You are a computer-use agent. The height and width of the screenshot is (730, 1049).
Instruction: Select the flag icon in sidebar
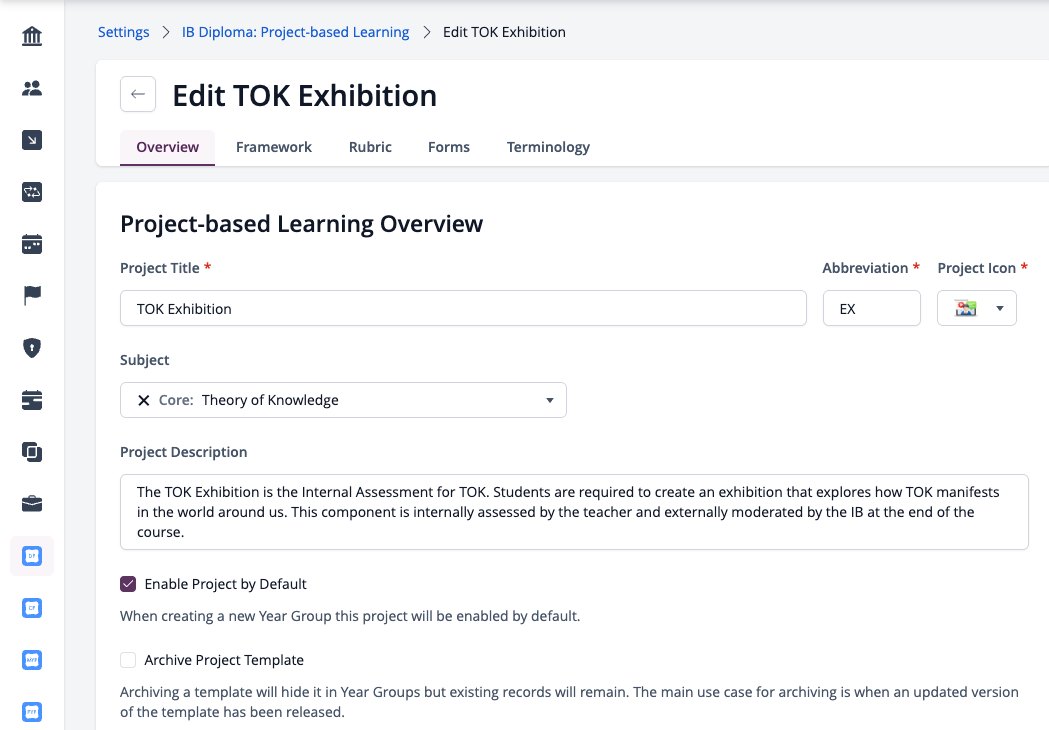pyautogui.click(x=31, y=295)
